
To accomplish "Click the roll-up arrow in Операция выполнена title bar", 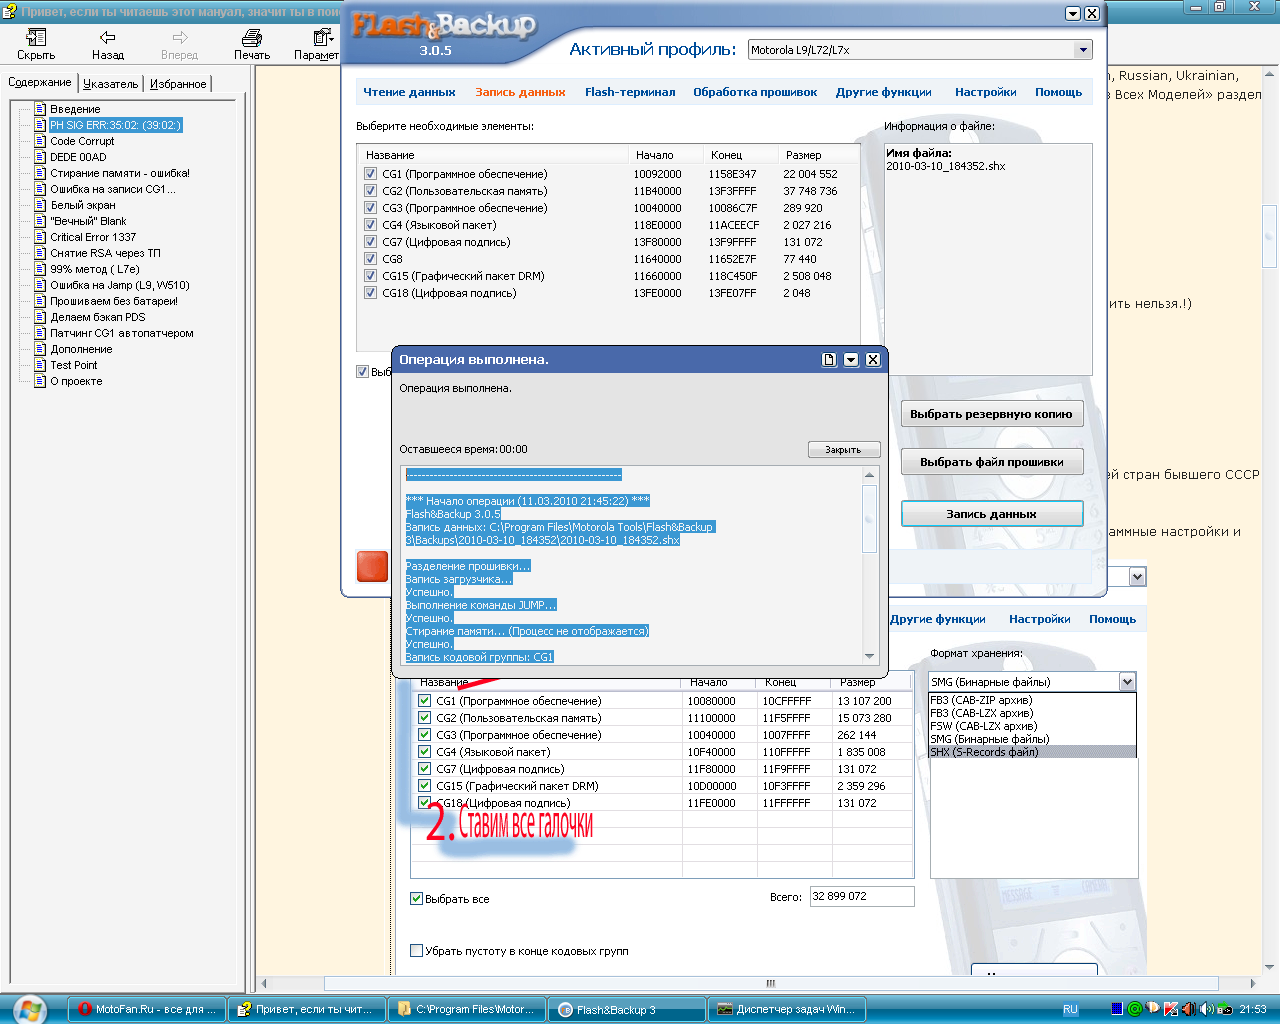I will click(x=851, y=360).
